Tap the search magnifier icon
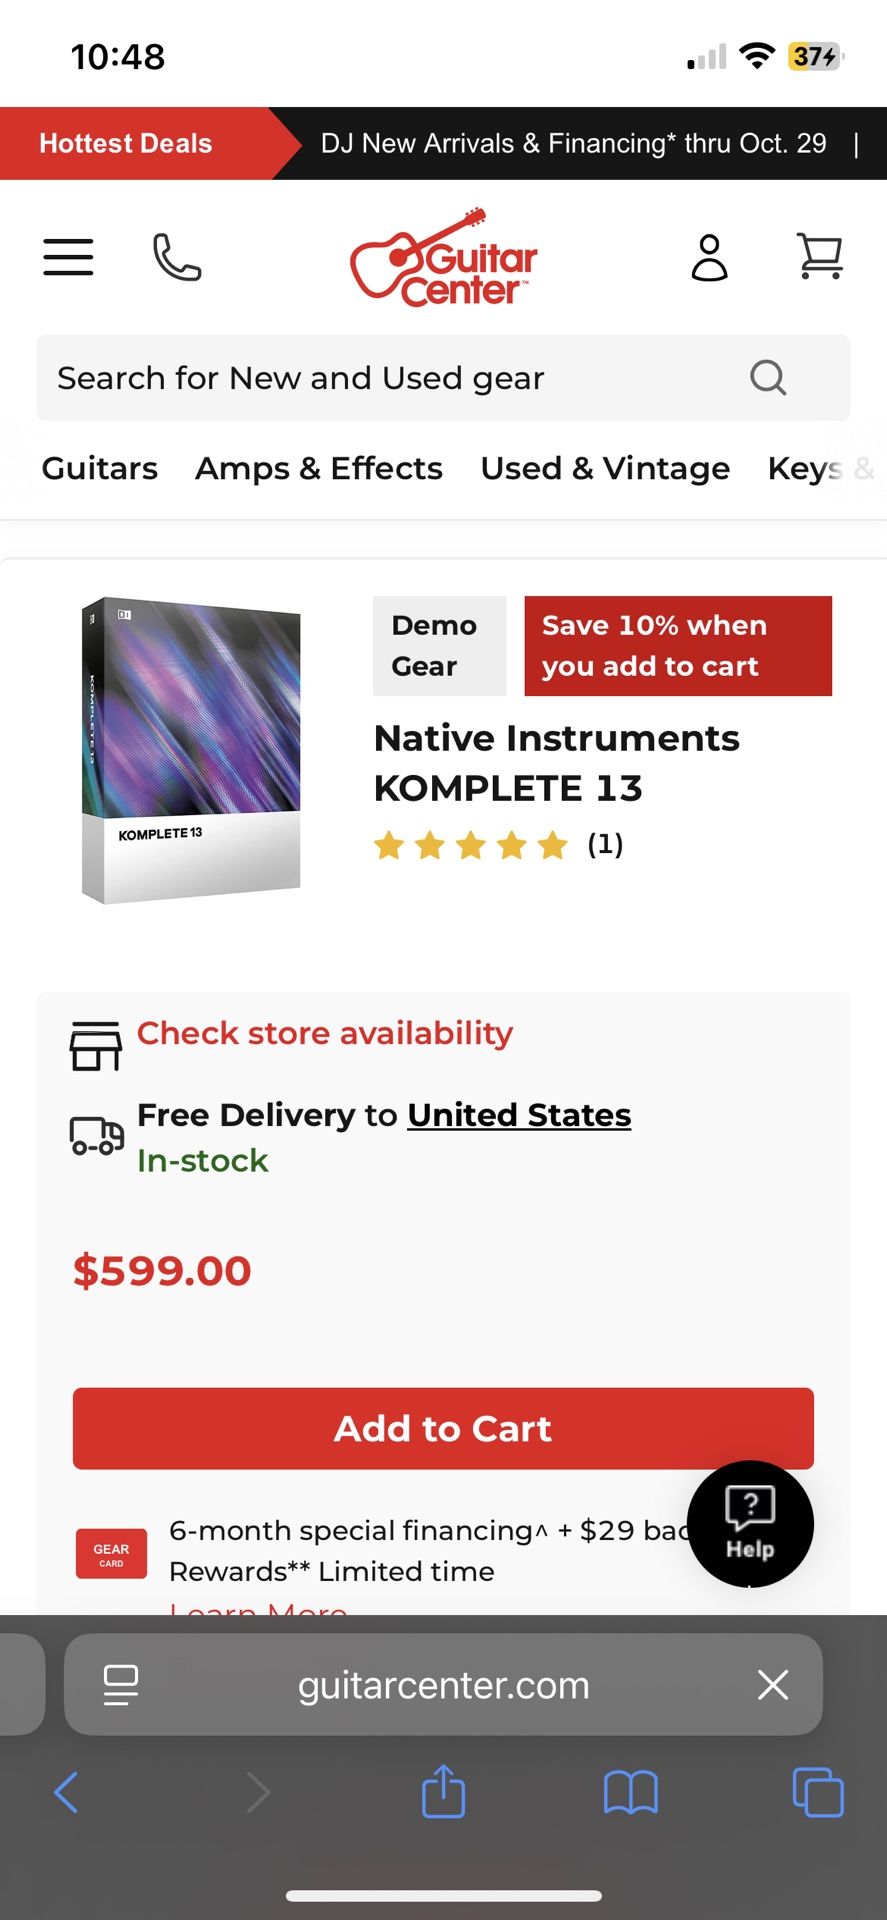Screen dimensions: 887x1920 click(767, 378)
